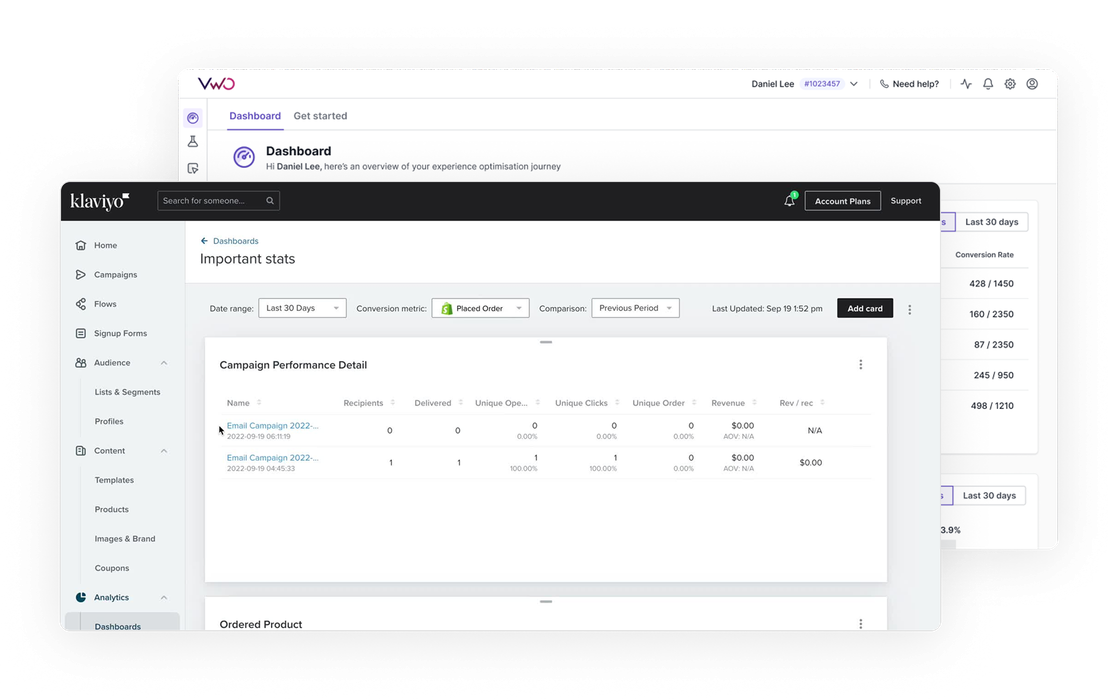
Task: Click the search magnifier icon in Klaviyo
Action: pyautogui.click(x=270, y=201)
